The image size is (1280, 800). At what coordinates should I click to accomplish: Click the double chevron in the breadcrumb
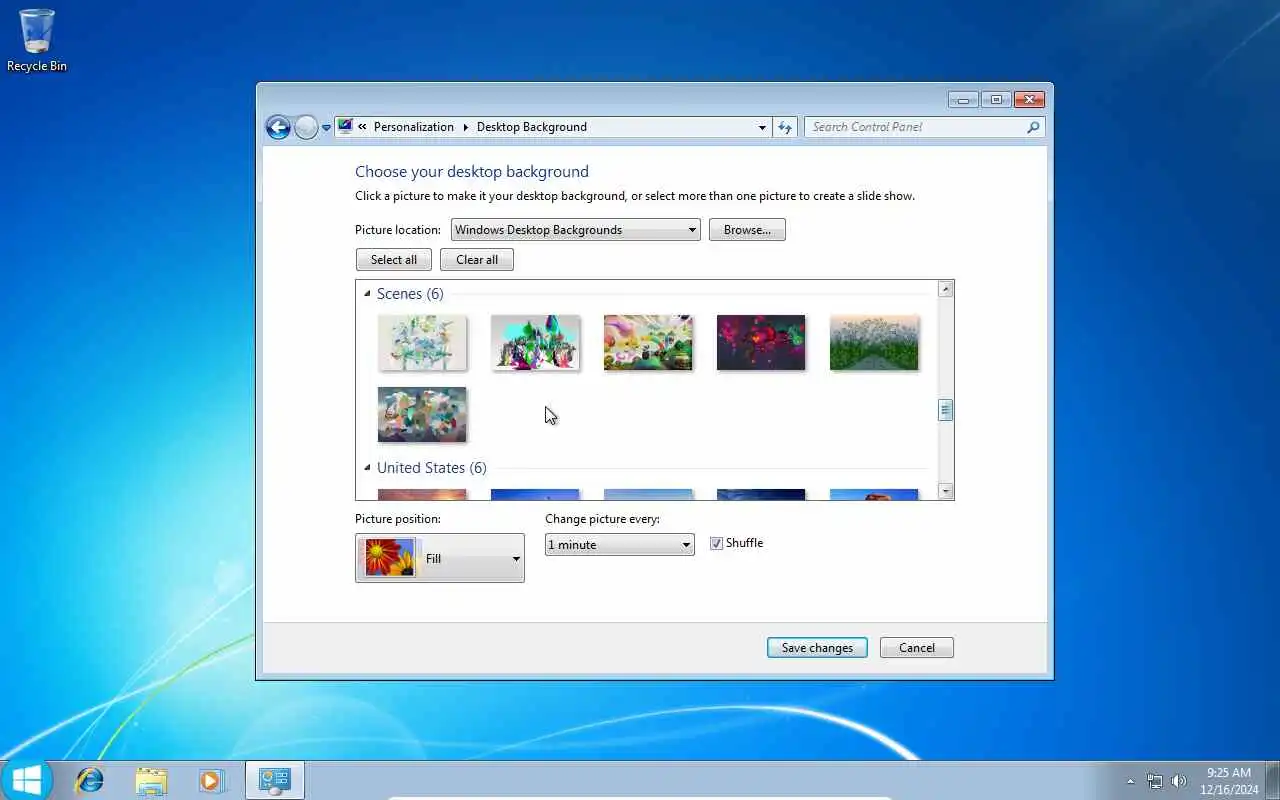click(x=363, y=127)
